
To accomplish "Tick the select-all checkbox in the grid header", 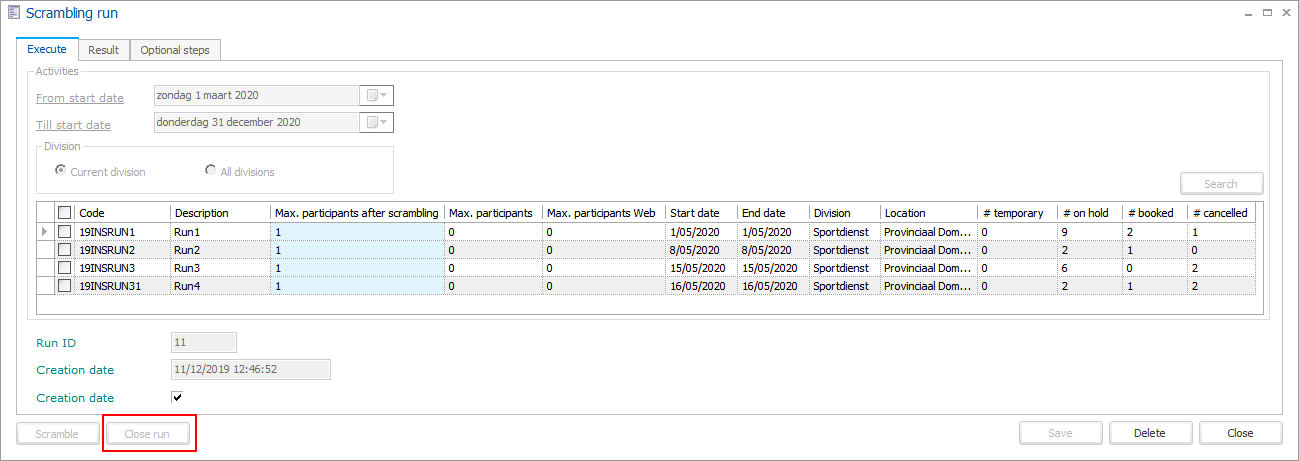I will click(x=65, y=213).
